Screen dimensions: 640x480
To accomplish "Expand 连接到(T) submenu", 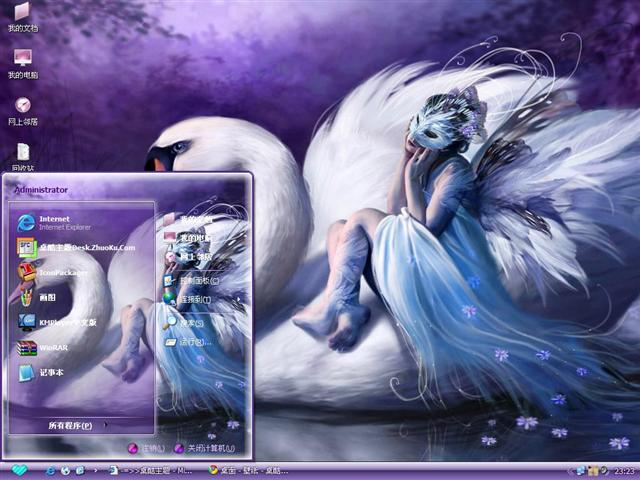I will click(202, 299).
